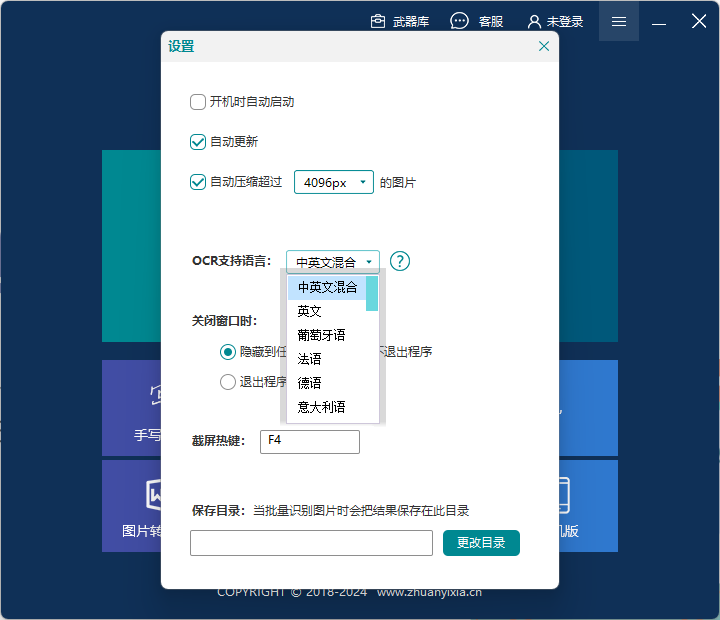
Task: Pick 意大利语 in the dropdown list
Action: pyautogui.click(x=321, y=407)
